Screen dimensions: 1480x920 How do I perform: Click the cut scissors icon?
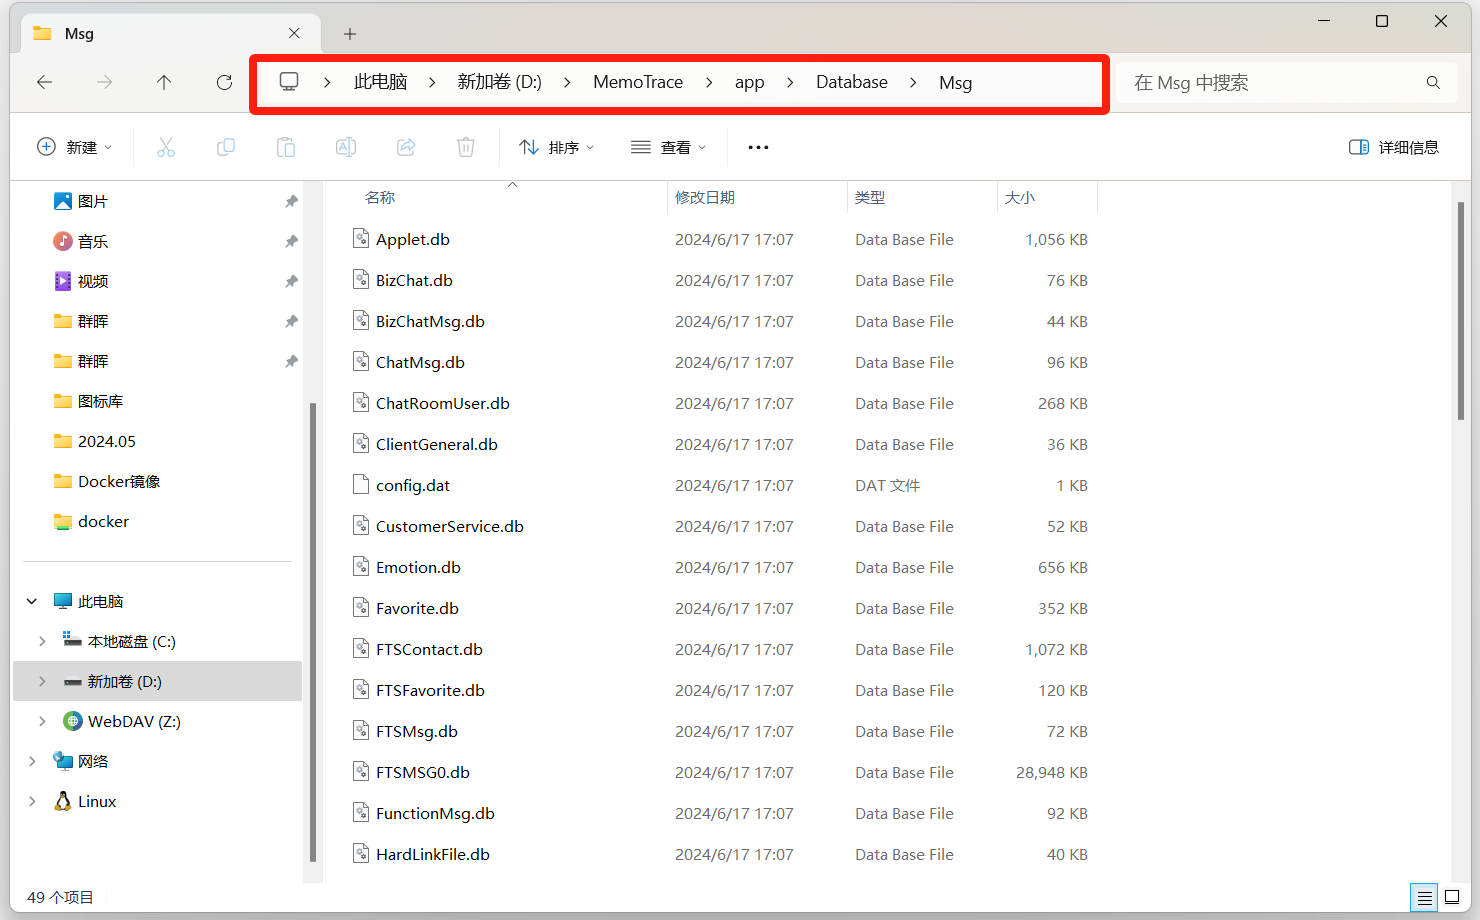tap(166, 148)
